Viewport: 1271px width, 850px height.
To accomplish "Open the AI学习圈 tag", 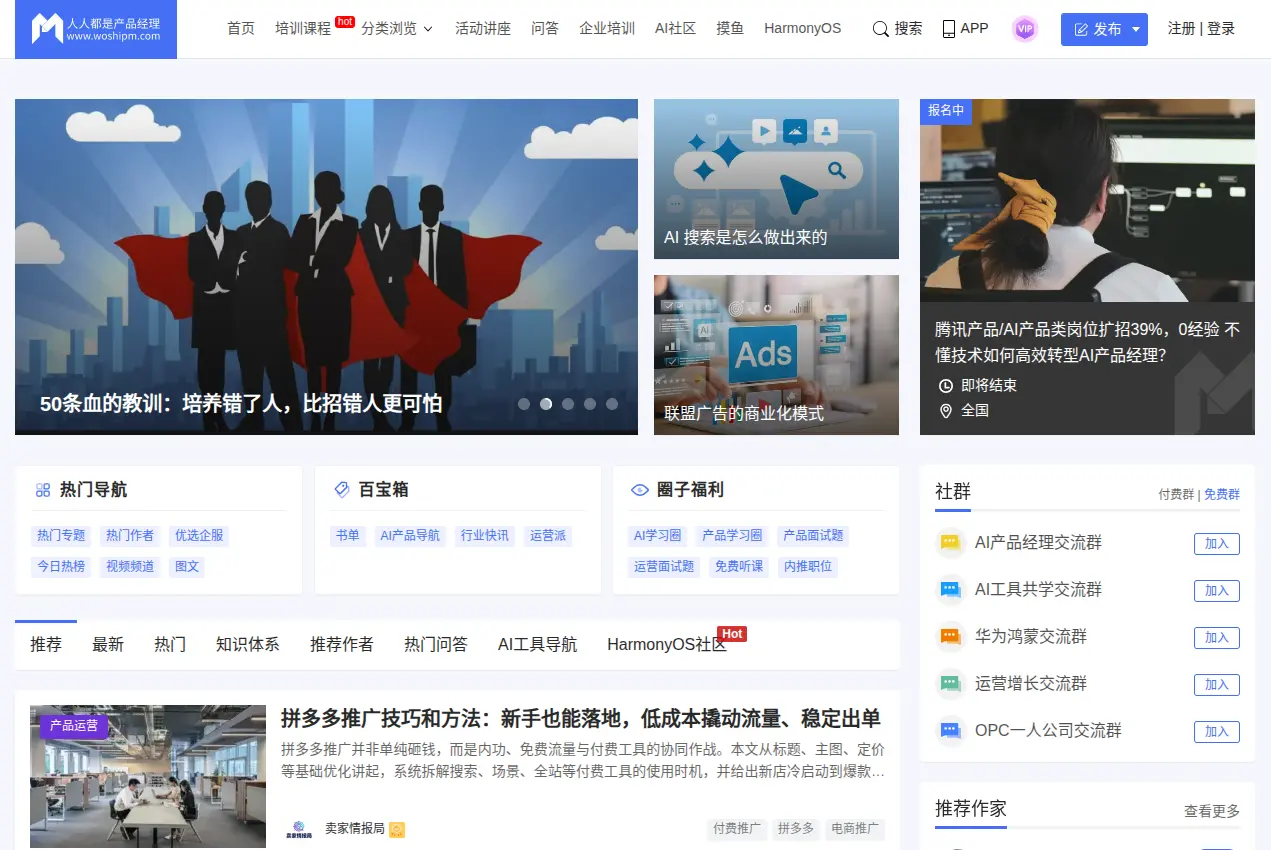I will pos(657,535).
